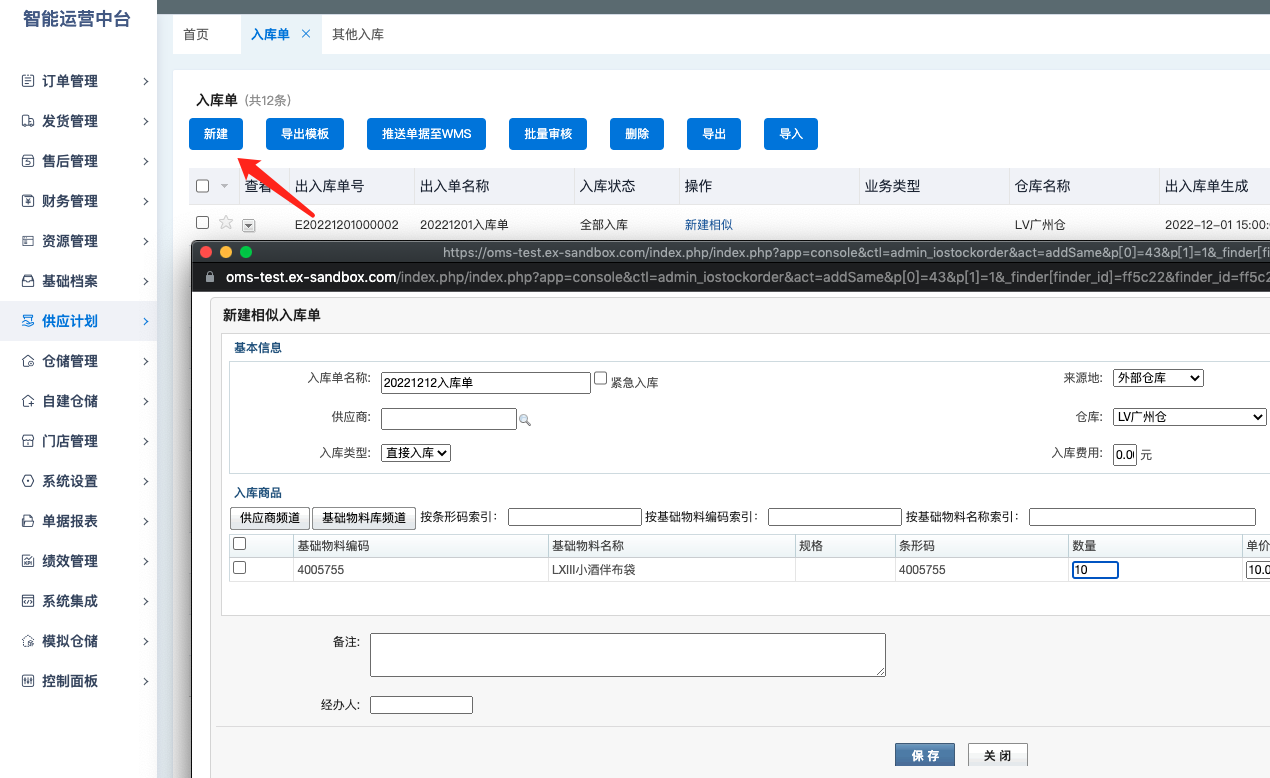
Task: Click the 推送单据至WMS button
Action: click(x=427, y=134)
